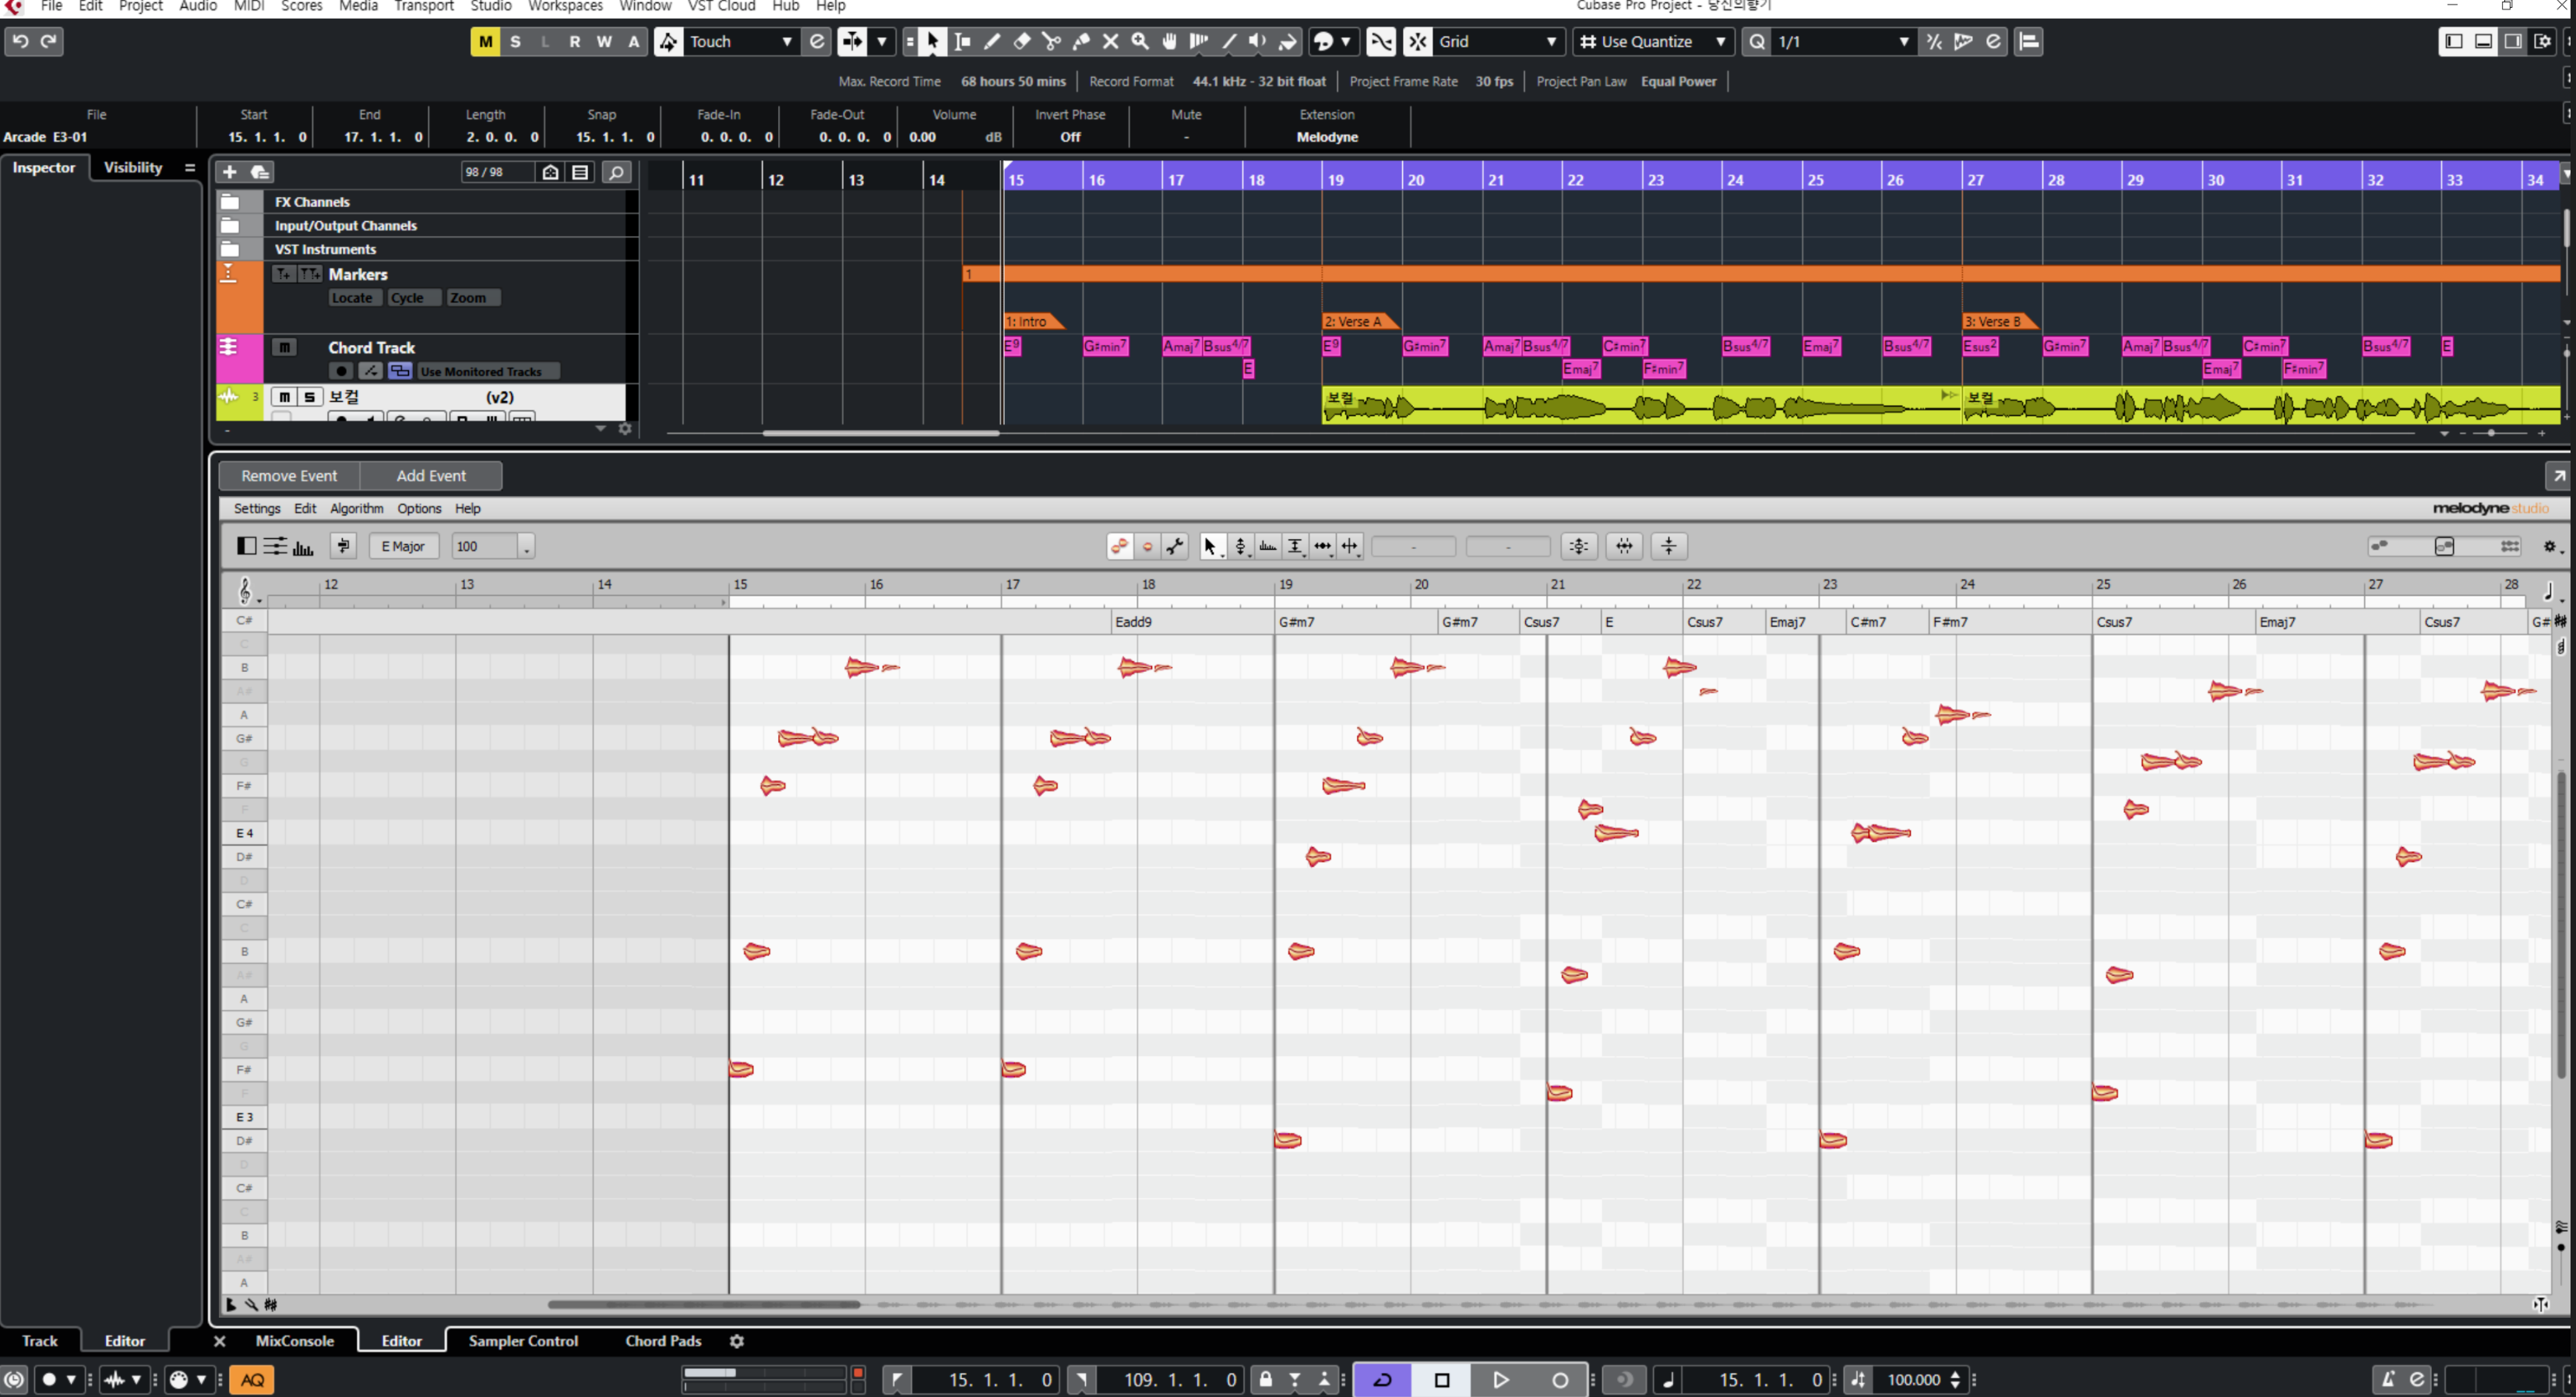Click Record transport button
The height and width of the screenshot is (1397, 2576).
click(x=1559, y=1380)
